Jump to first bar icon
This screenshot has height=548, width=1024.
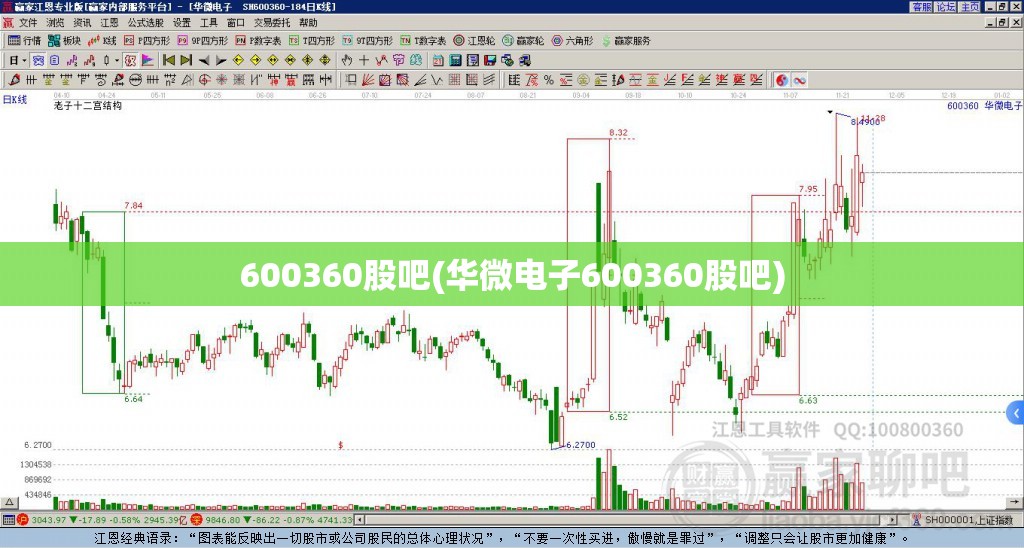pos(168,60)
